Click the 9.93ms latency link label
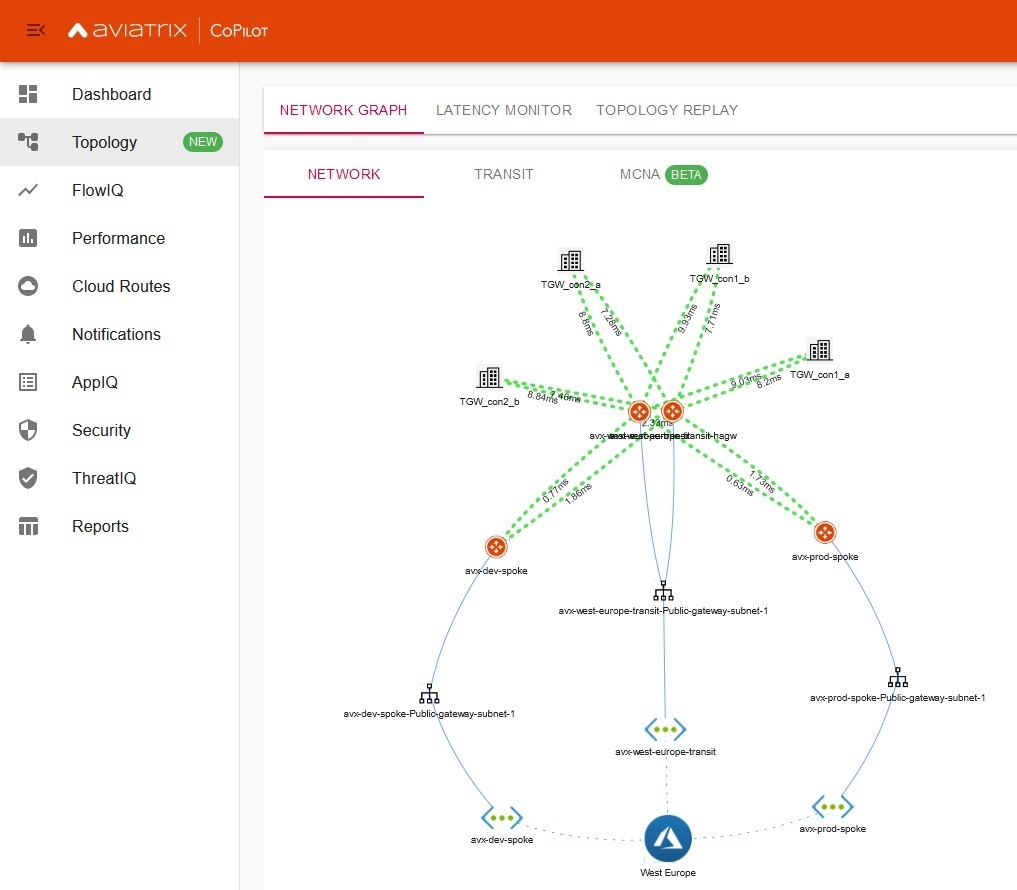 (x=687, y=319)
